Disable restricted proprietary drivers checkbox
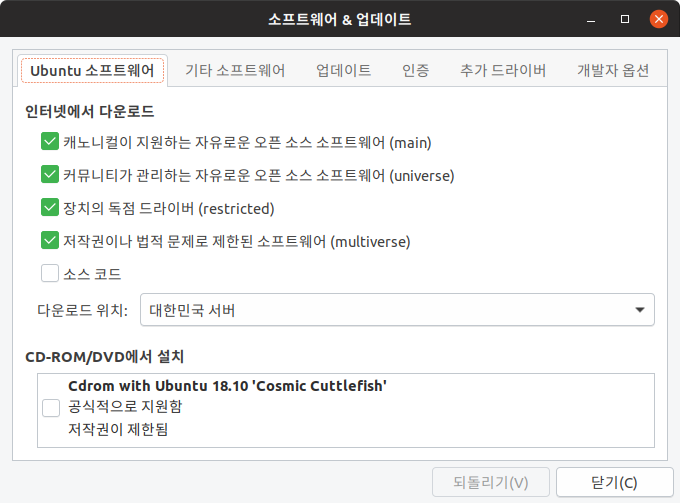The image size is (680, 503). 50,208
